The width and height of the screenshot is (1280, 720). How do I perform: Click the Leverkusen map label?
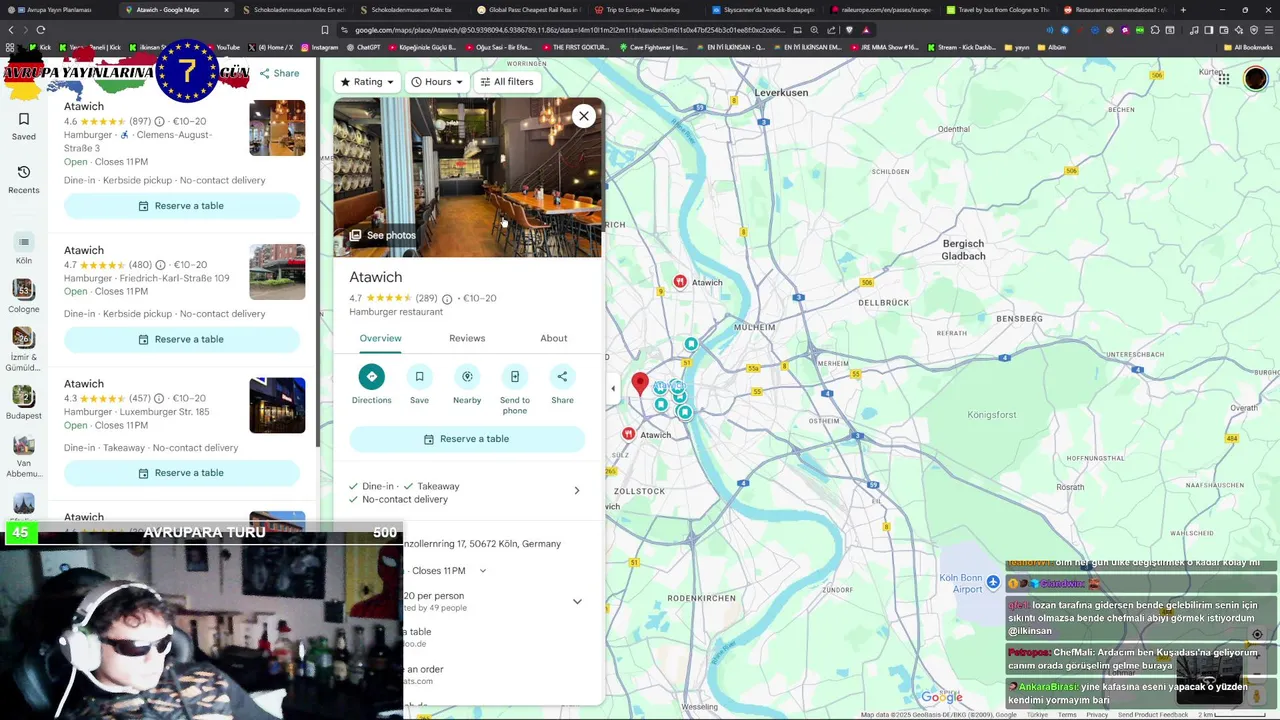point(781,93)
